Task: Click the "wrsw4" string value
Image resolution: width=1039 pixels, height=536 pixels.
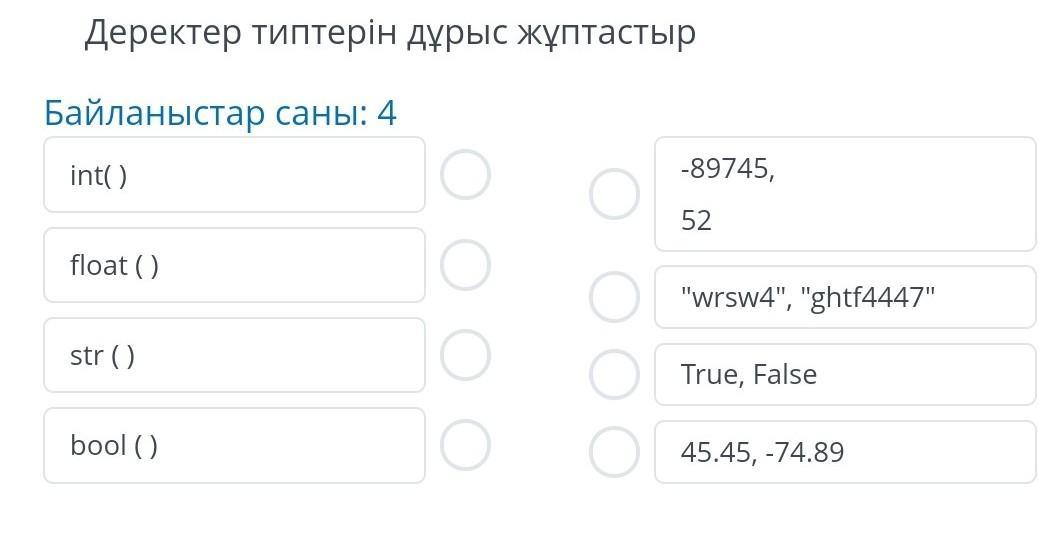Action: coord(730,297)
